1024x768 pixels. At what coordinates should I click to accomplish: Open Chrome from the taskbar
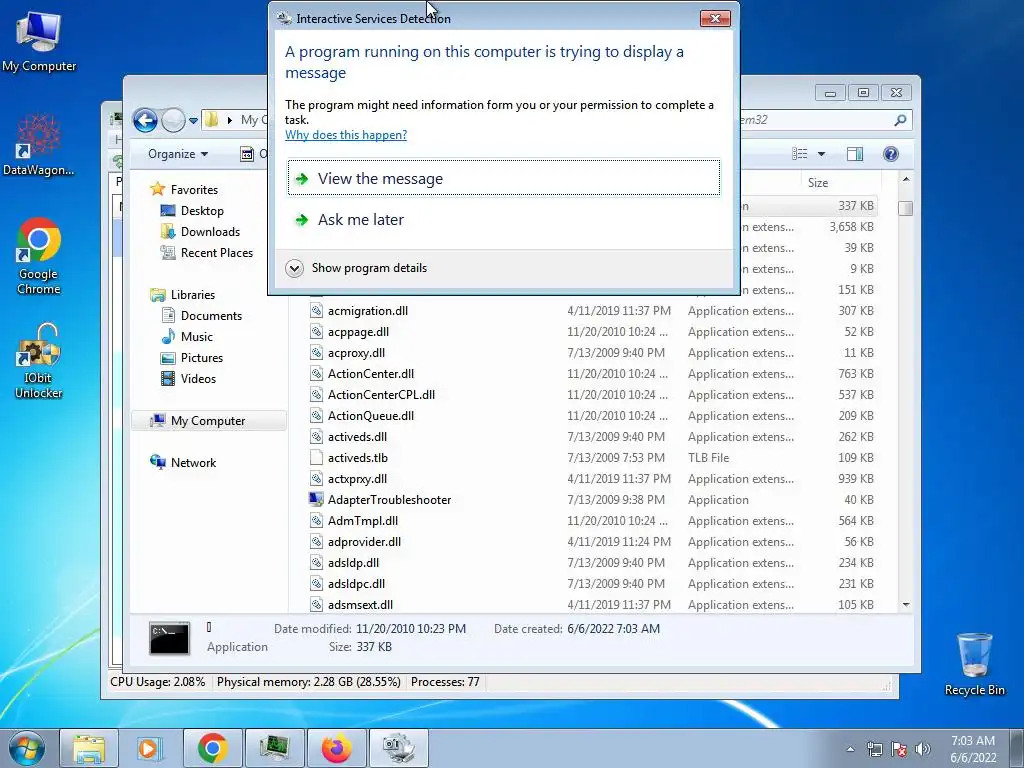tap(212, 748)
